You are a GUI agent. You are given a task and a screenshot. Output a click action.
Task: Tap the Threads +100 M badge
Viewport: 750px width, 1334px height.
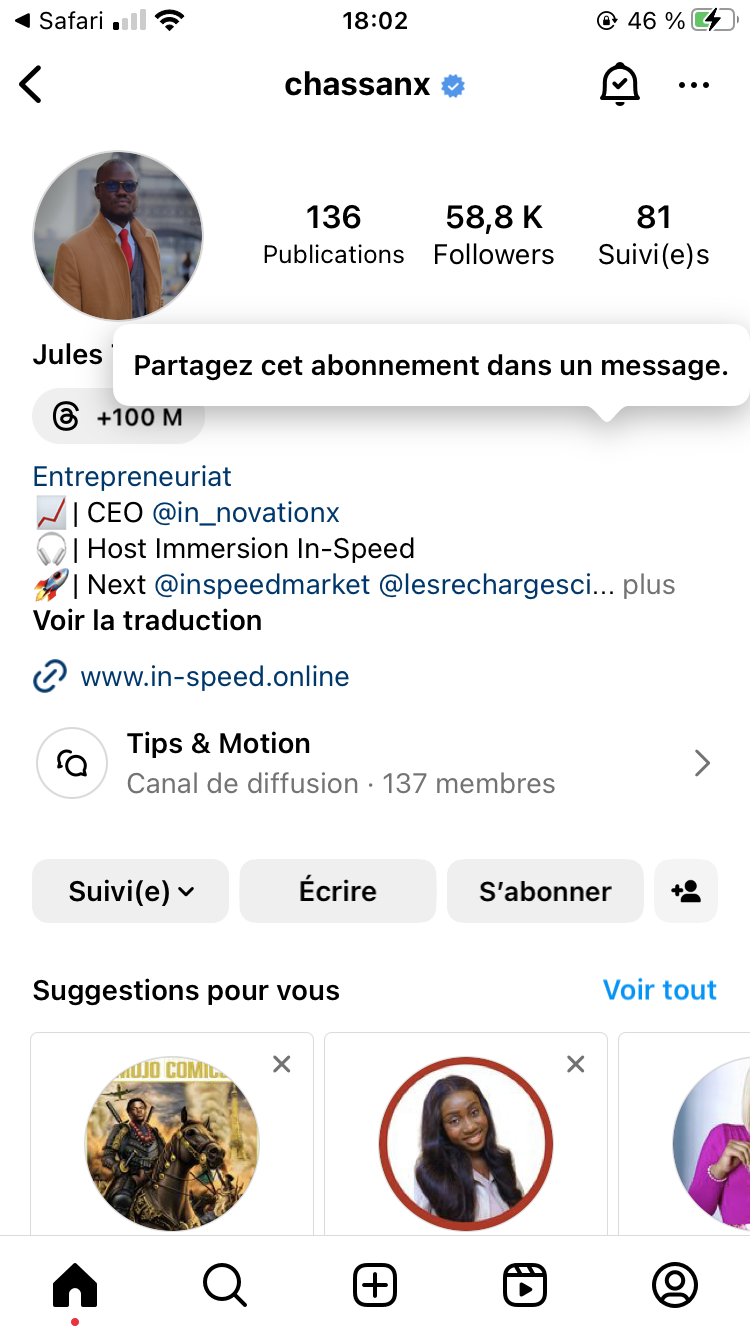pyautogui.click(x=119, y=417)
